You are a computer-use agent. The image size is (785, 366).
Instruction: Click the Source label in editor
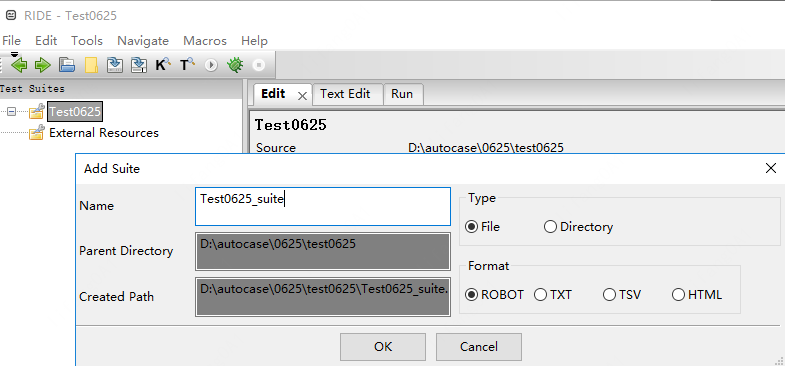click(276, 148)
